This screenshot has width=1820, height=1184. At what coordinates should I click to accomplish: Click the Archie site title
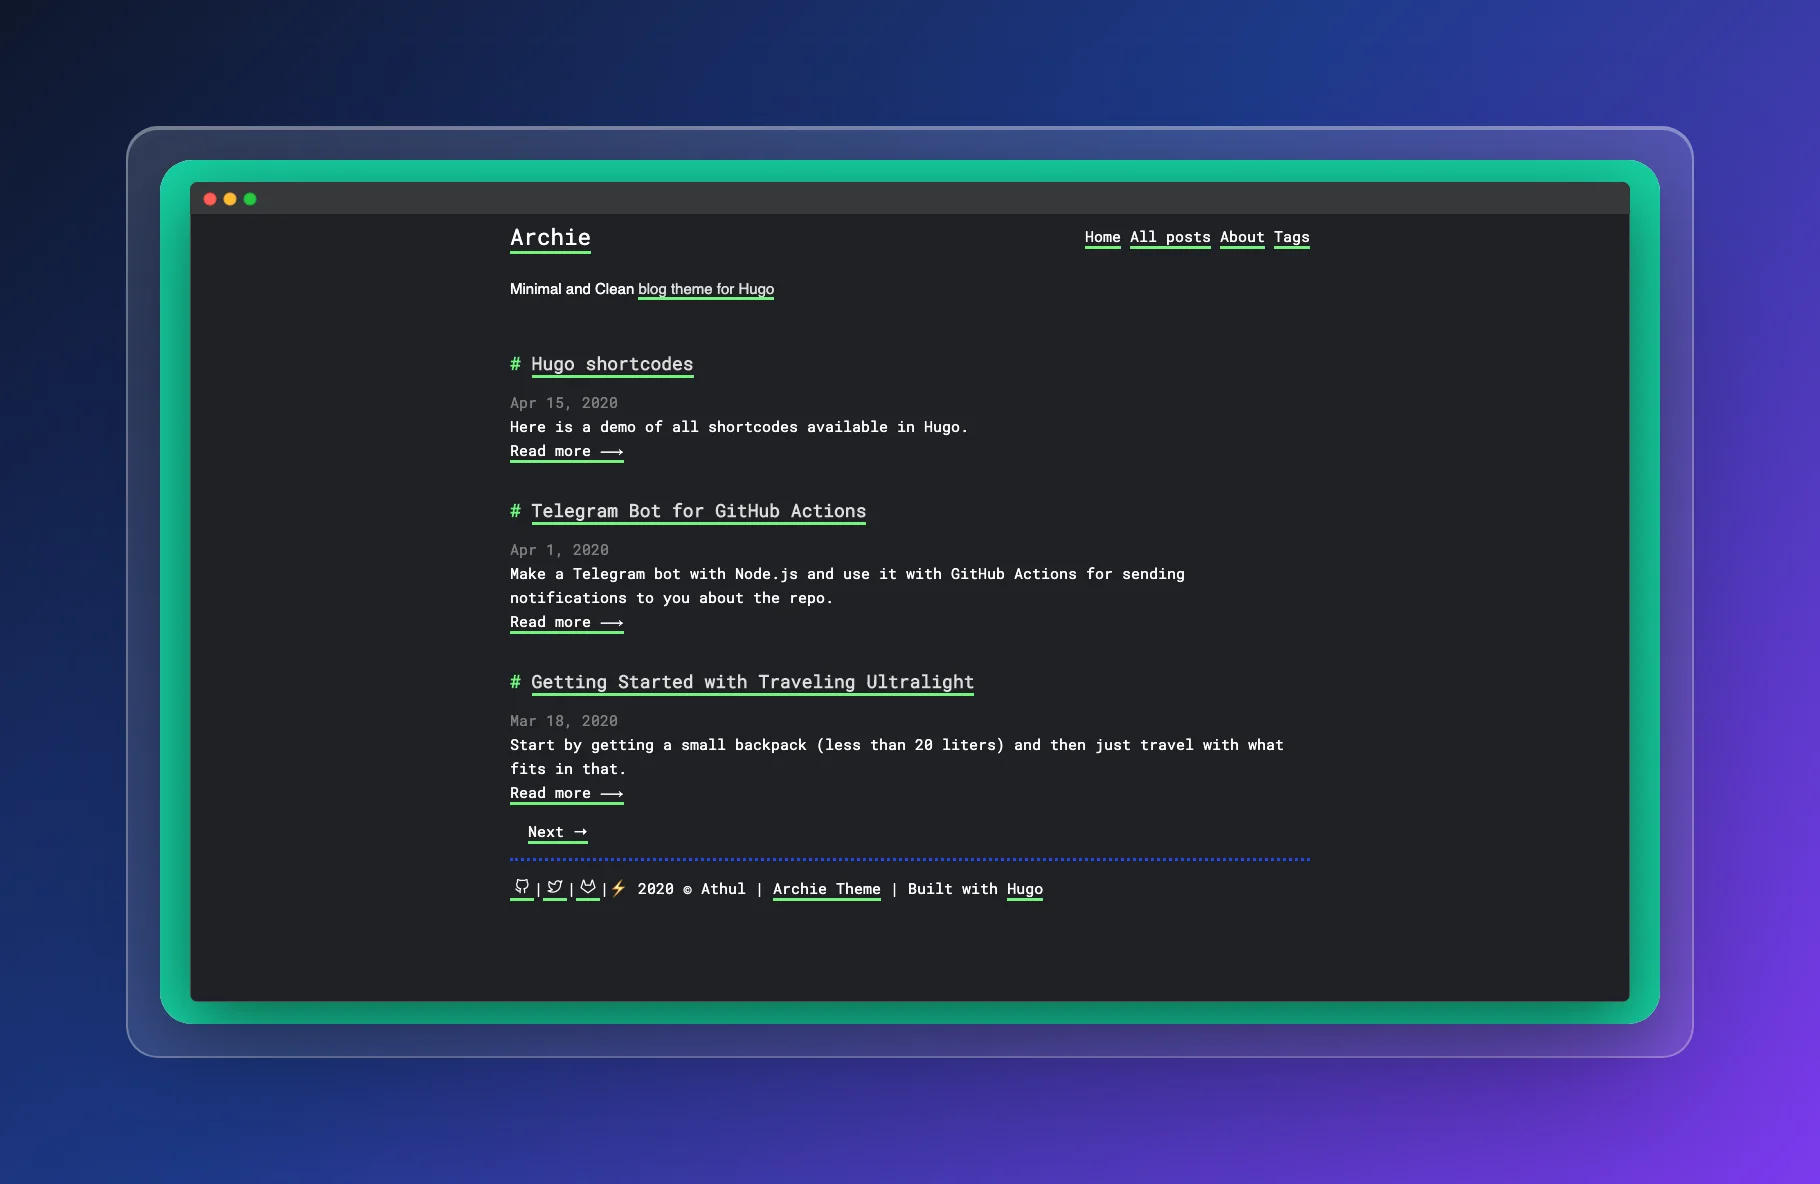coord(550,238)
